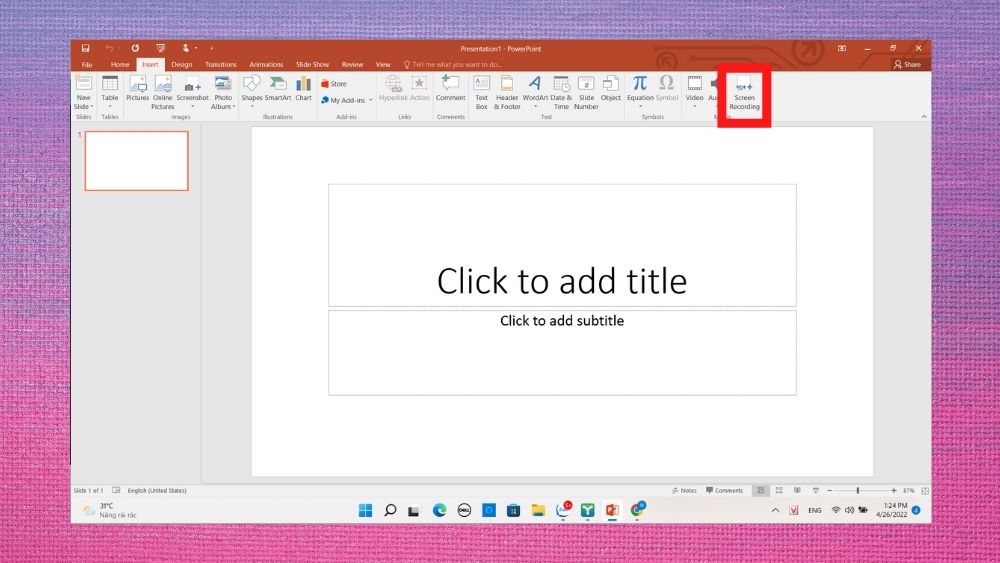Insert Pictures from the device
The image size is (1000, 563).
(x=137, y=89)
